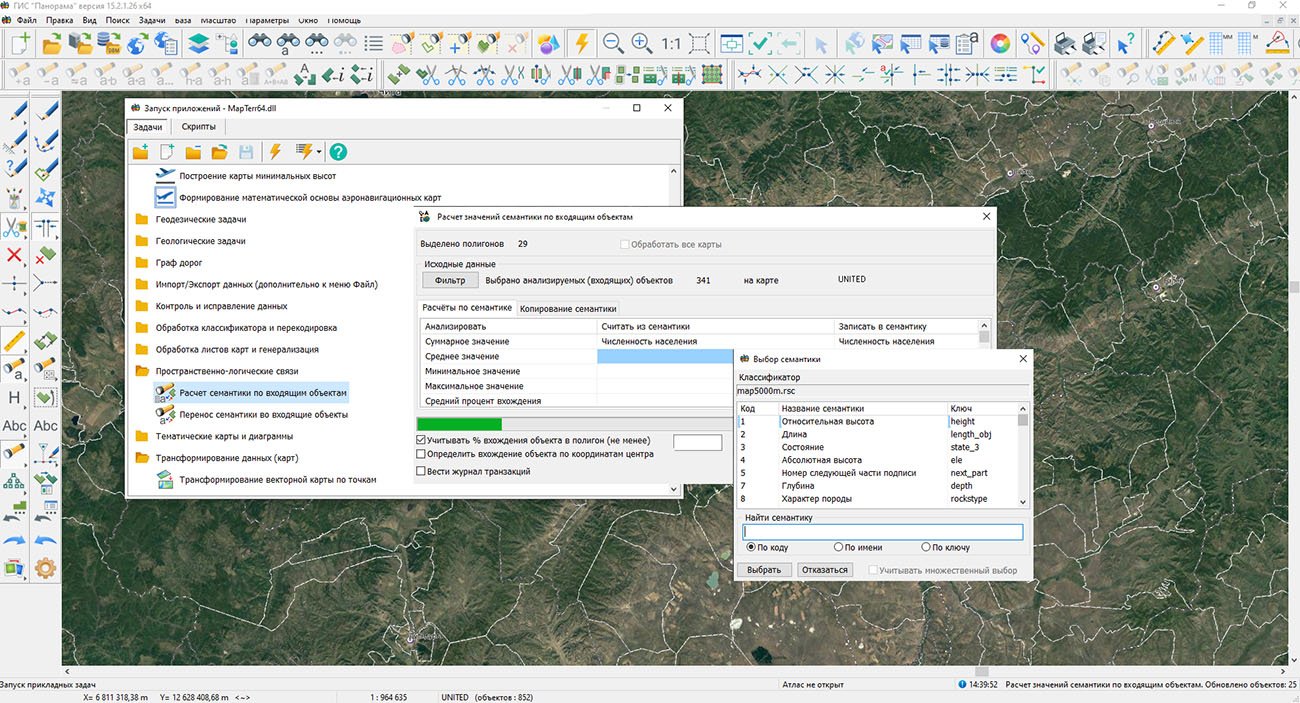Click the zoom out magnifier icon
1300x703 pixels.
[613, 43]
